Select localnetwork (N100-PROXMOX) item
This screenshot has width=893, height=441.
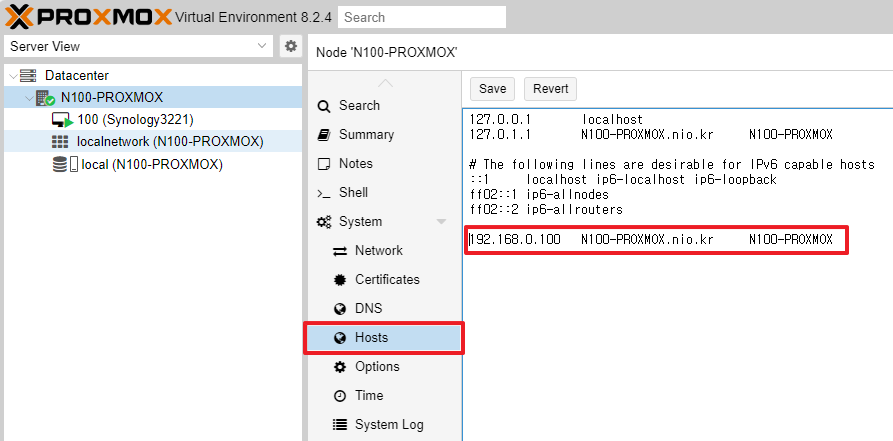point(170,141)
